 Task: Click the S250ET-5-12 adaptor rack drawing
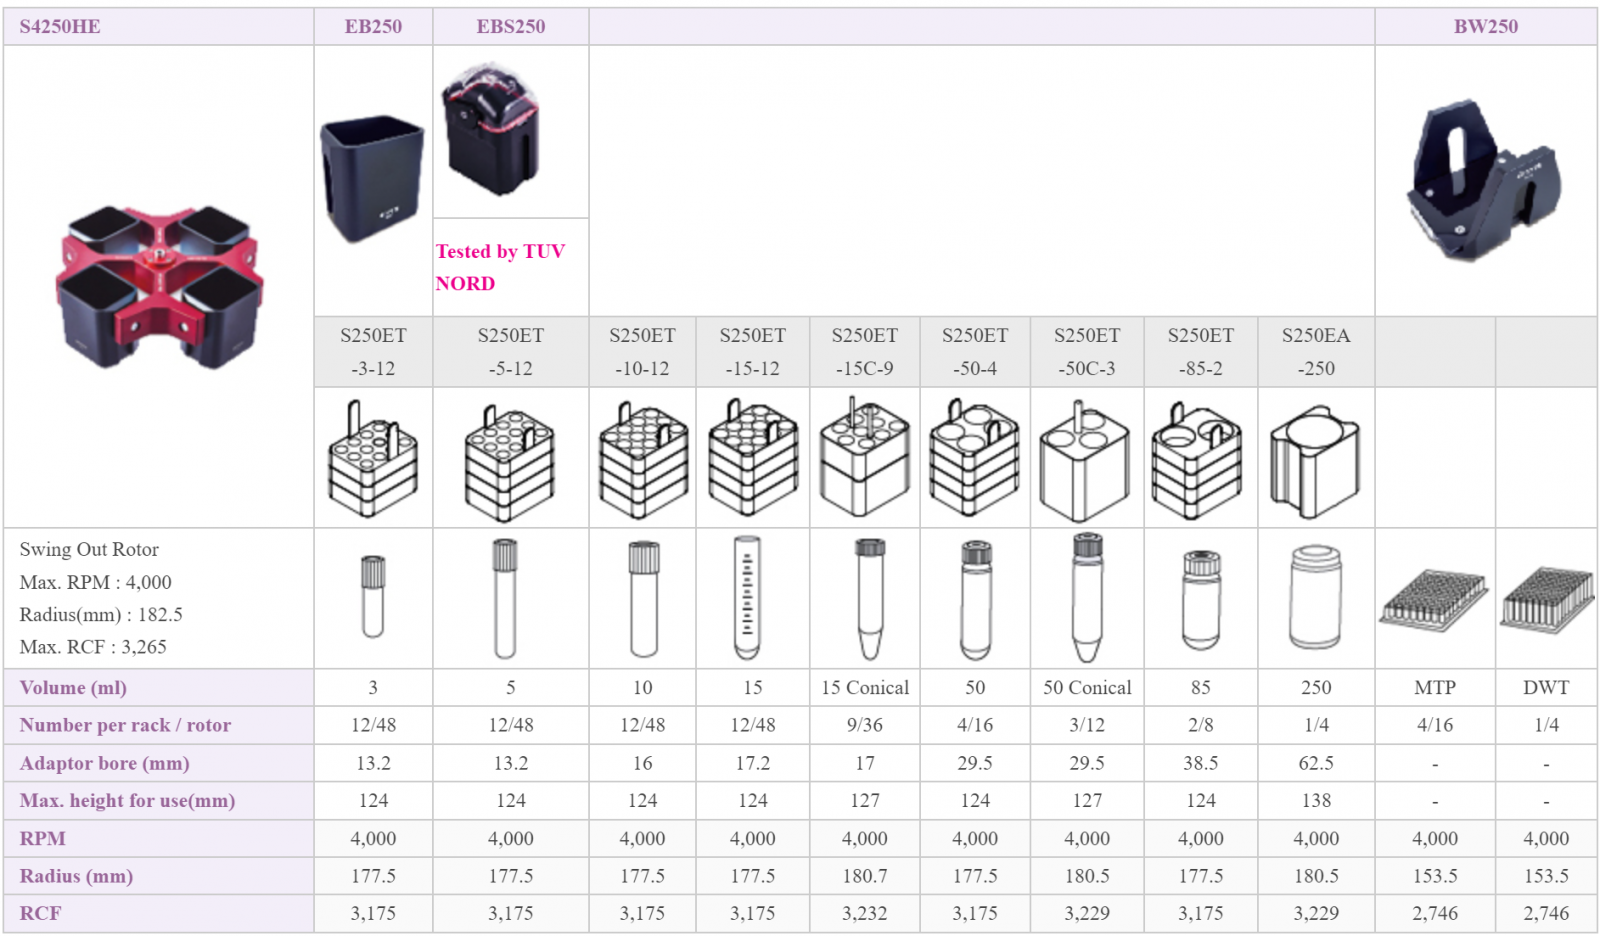[510, 462]
